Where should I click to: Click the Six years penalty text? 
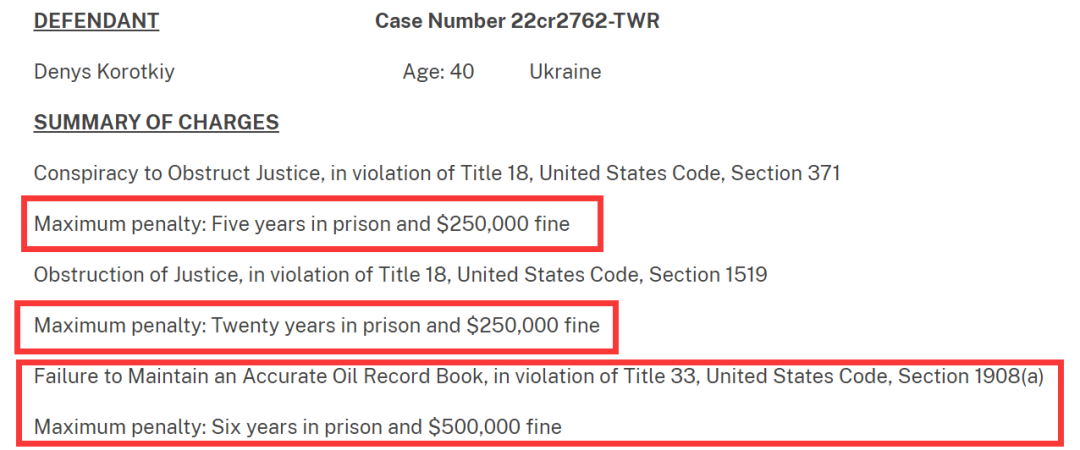[x=253, y=427]
